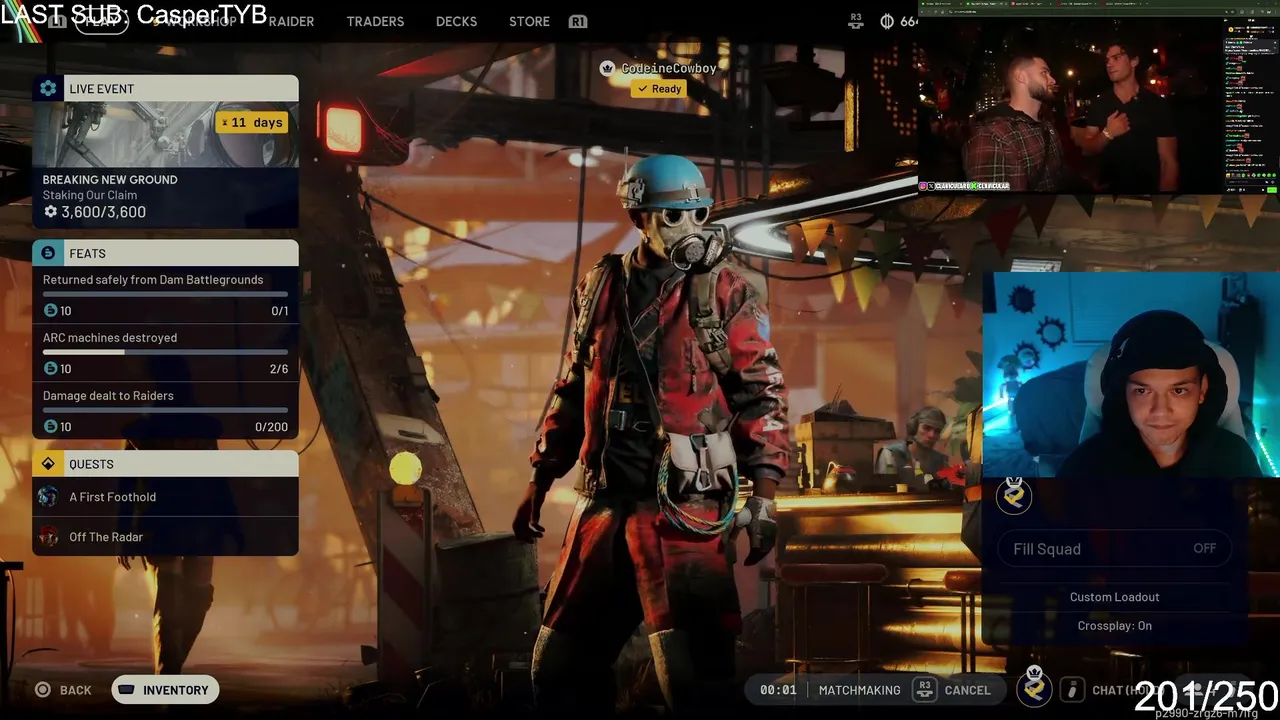
Task: Open the Breaking New Ground event thumbnail
Action: pos(165,134)
